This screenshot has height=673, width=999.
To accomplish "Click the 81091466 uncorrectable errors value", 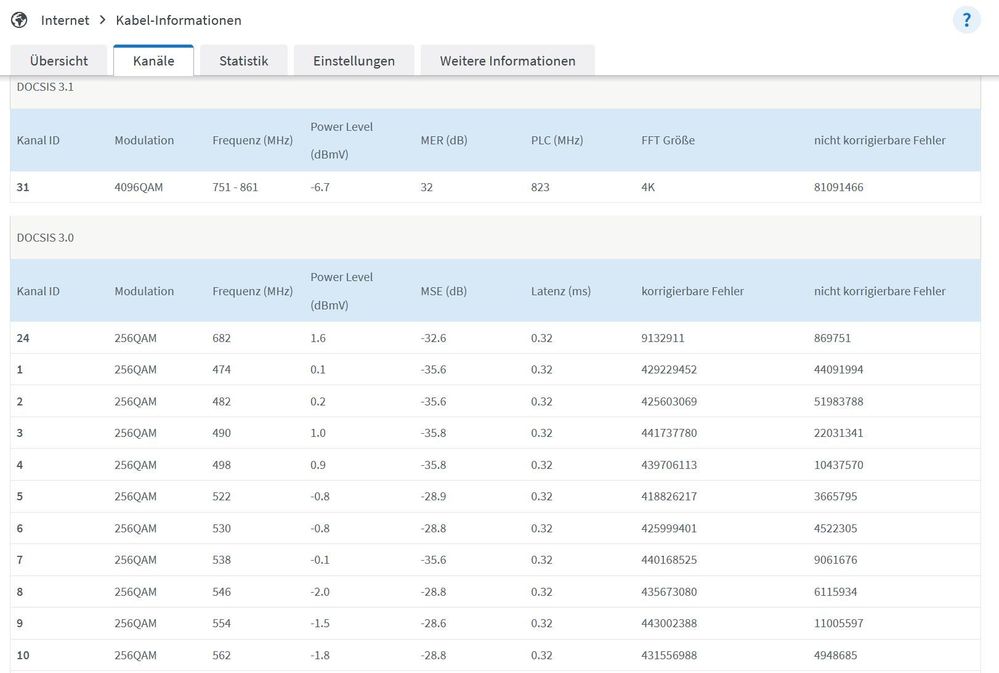I will pyautogui.click(x=838, y=187).
